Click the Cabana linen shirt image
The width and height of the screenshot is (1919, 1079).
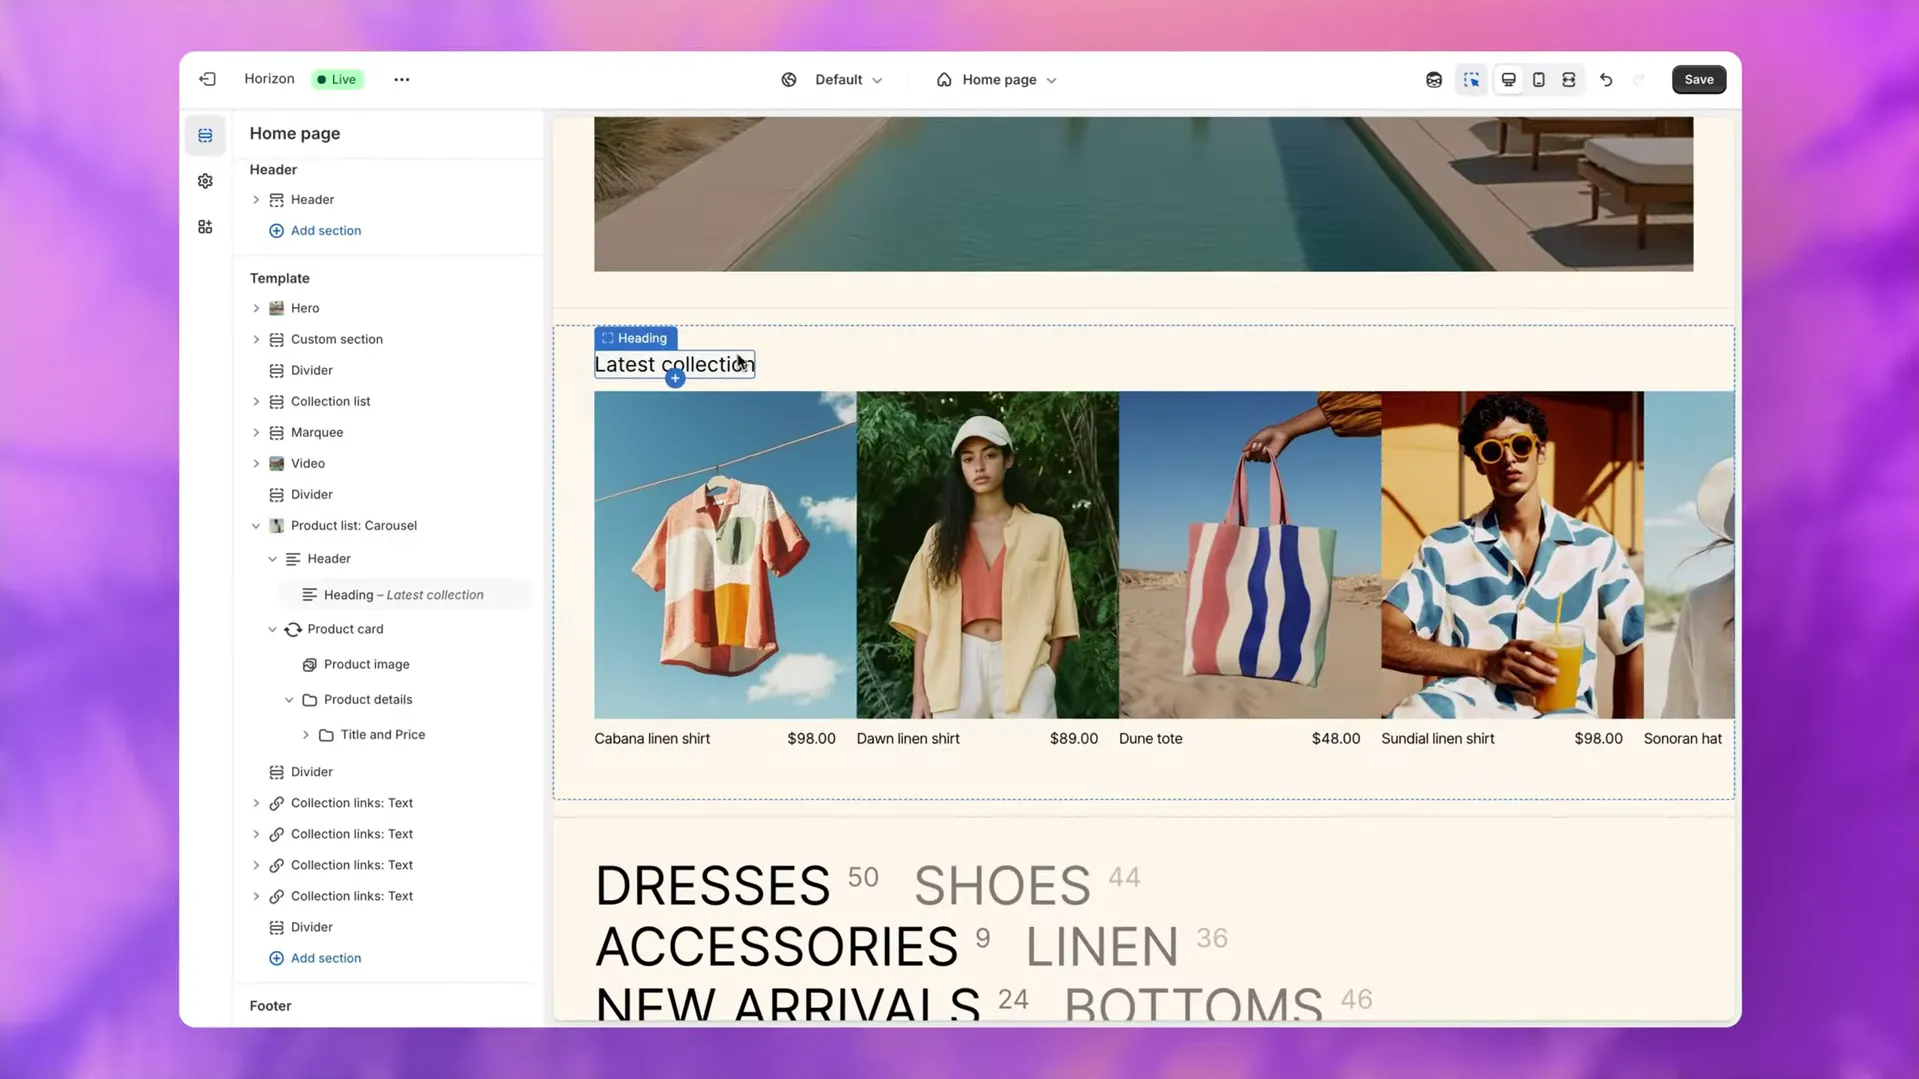coord(725,554)
